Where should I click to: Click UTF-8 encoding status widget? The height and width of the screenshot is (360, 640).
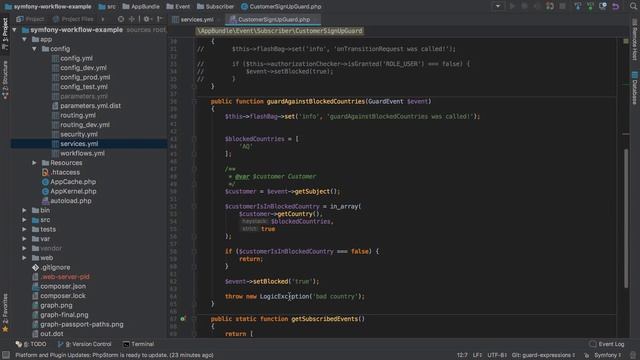point(497,355)
